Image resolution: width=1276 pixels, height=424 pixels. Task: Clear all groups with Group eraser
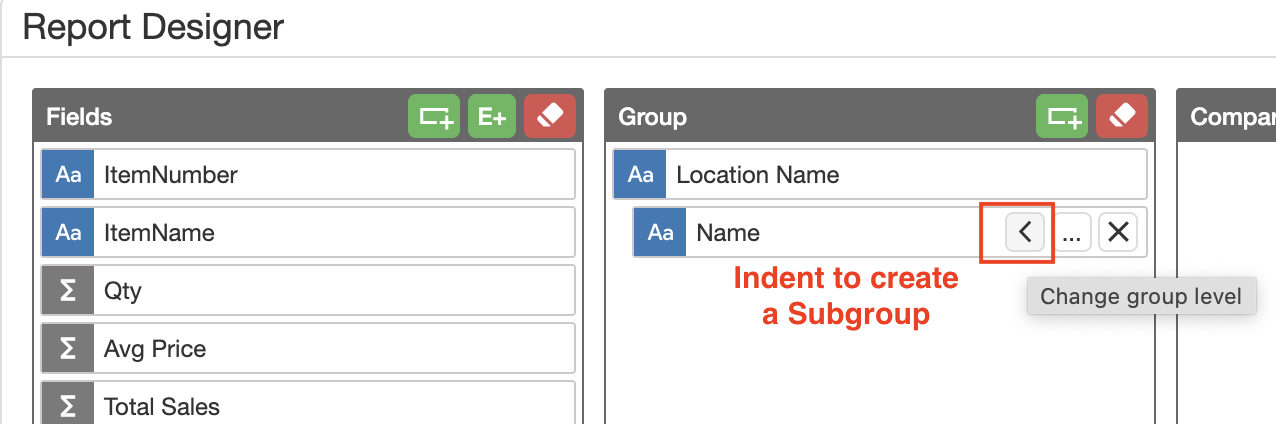point(1122,116)
